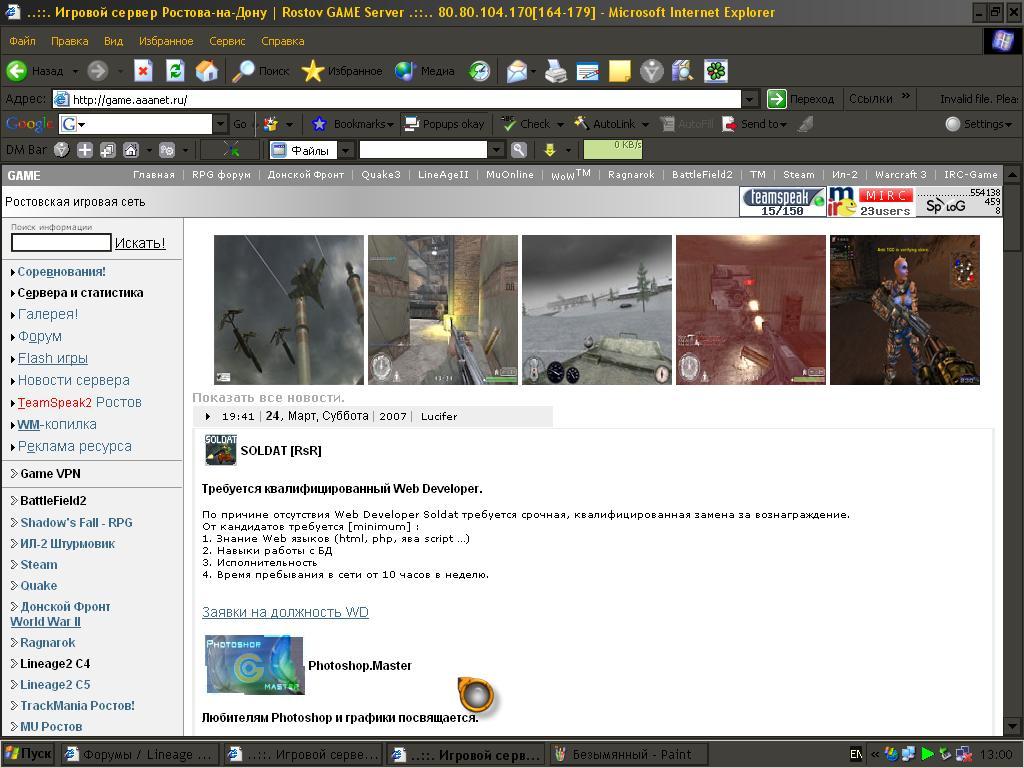1024x768 pixels.
Task: Open the Справка menu
Action: coord(283,41)
